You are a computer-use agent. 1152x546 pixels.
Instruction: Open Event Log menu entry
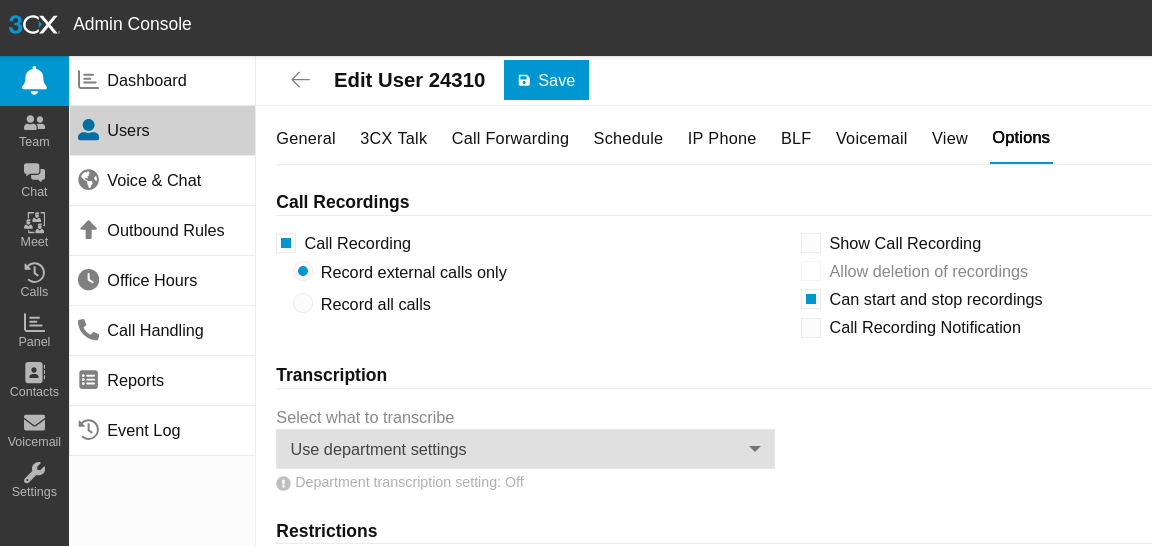[162, 430]
